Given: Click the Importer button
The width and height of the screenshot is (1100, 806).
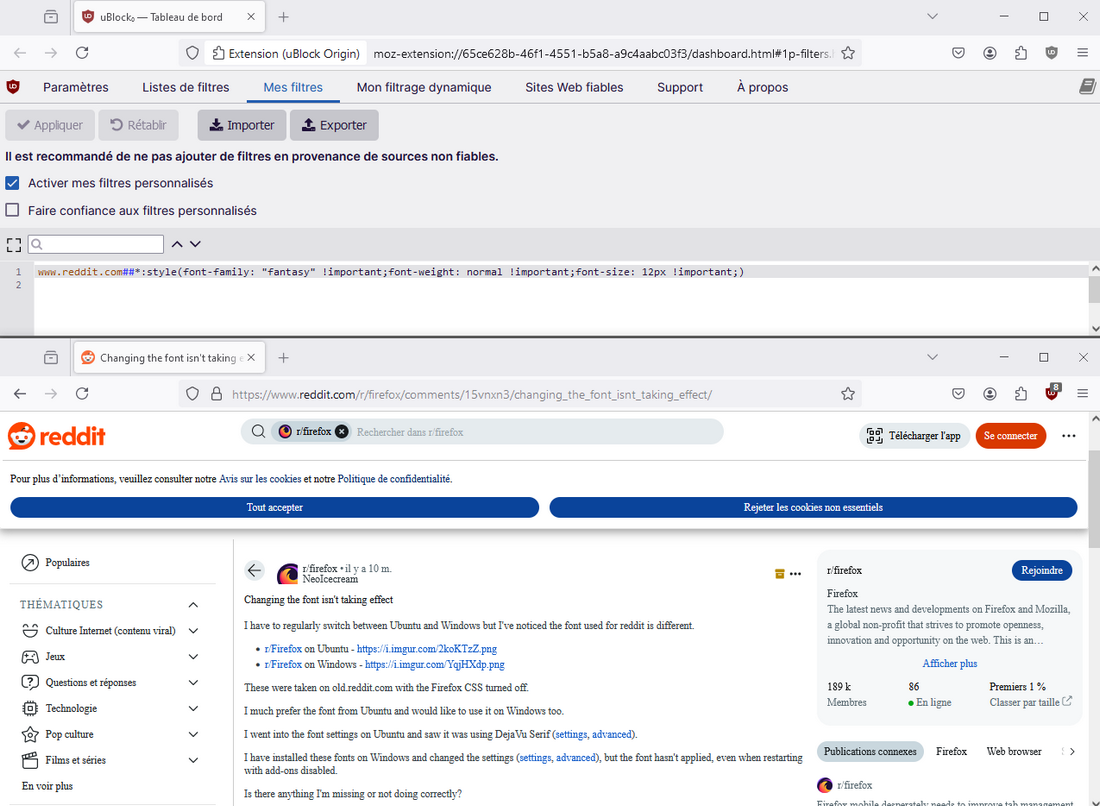Looking at the screenshot, I should click(242, 125).
